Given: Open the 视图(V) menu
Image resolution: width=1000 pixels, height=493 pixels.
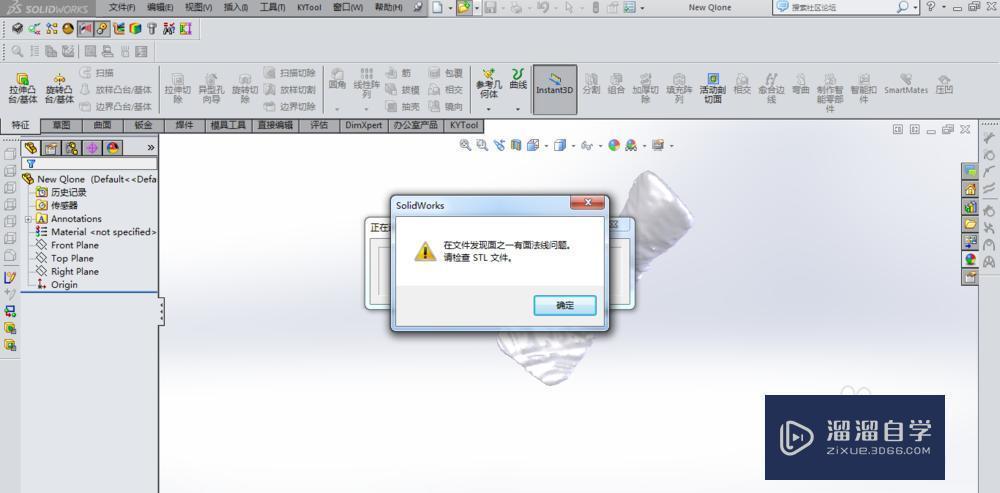Looking at the screenshot, I should click(198, 8).
